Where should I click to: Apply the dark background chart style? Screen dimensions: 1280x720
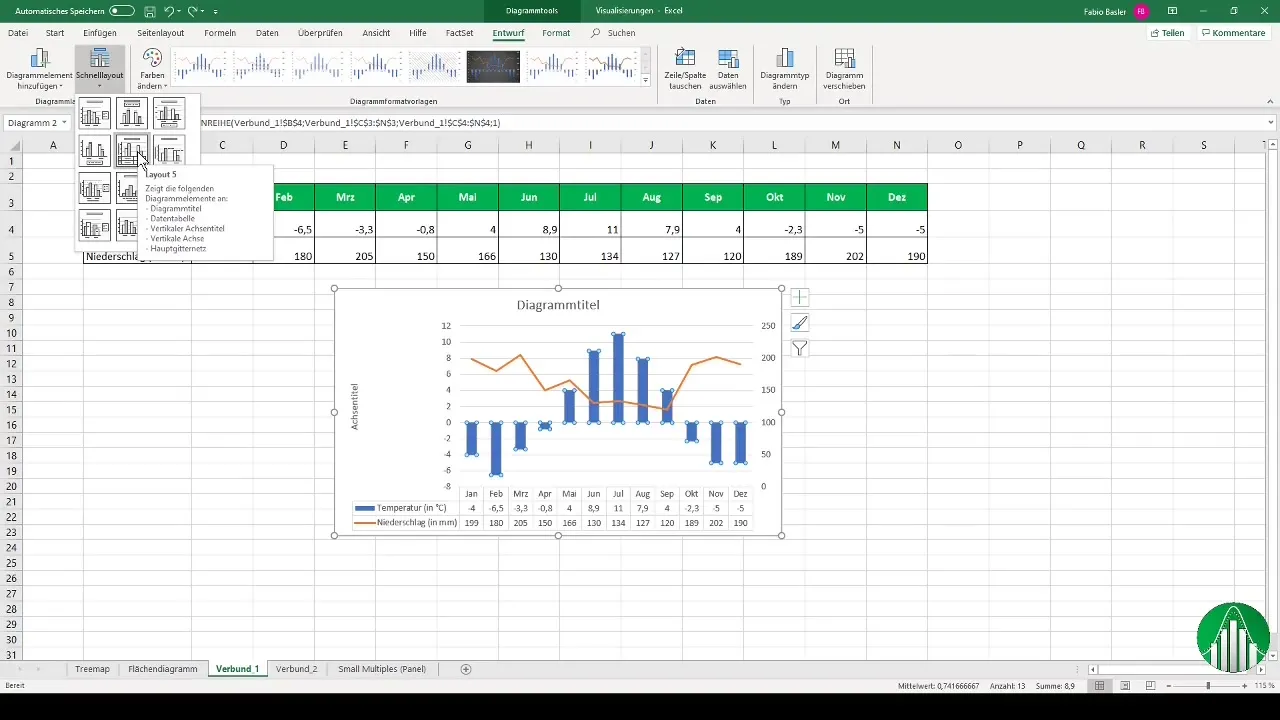click(493, 66)
